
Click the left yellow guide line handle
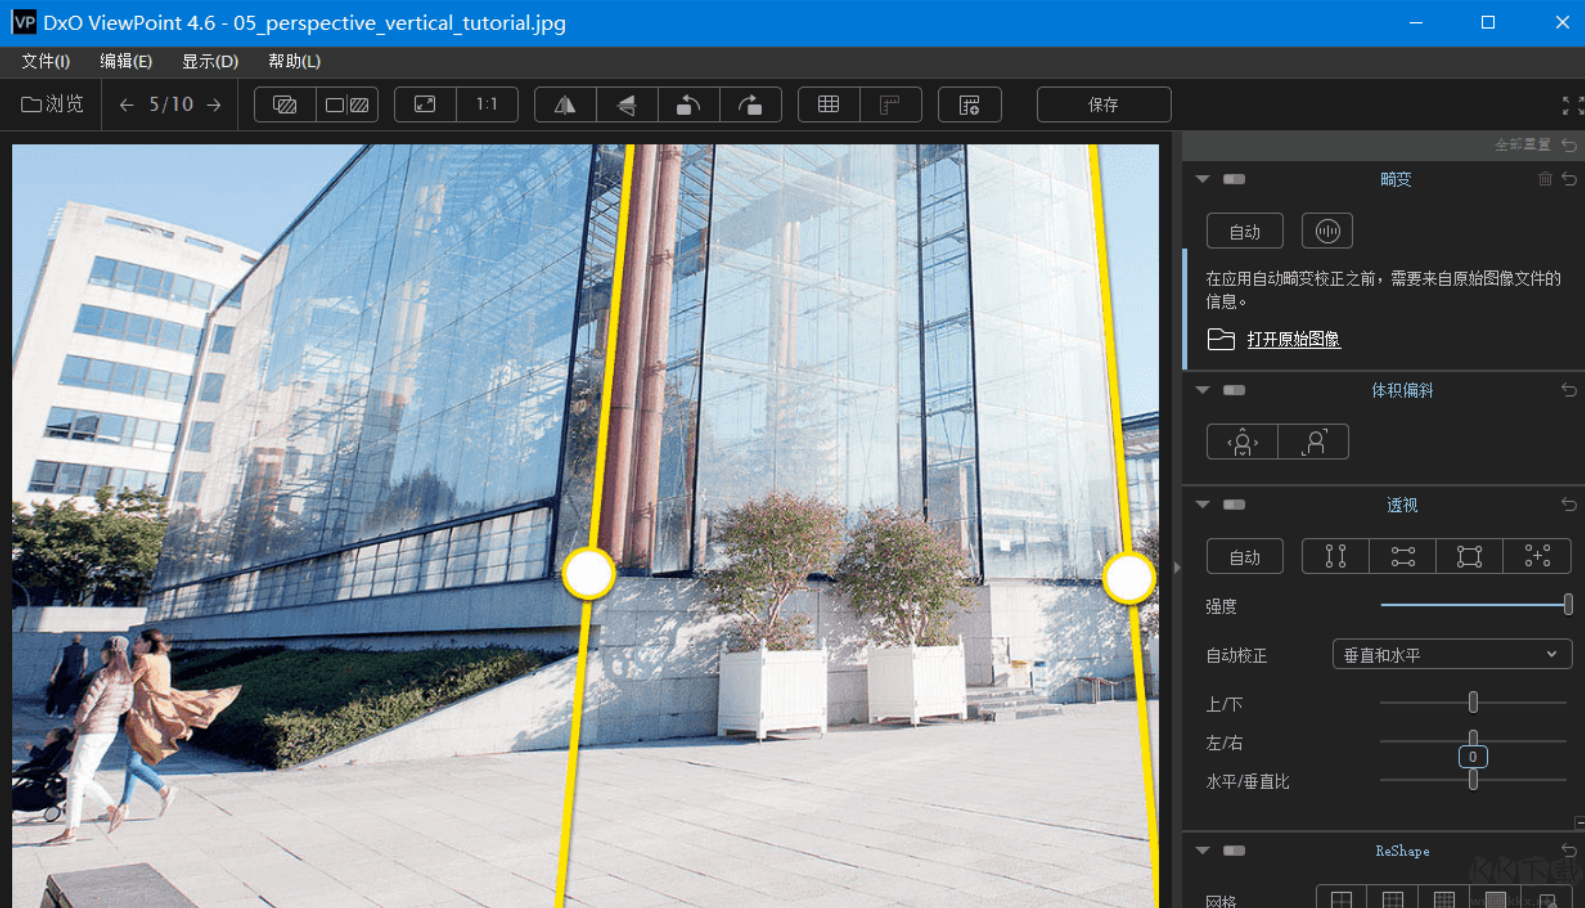(588, 573)
